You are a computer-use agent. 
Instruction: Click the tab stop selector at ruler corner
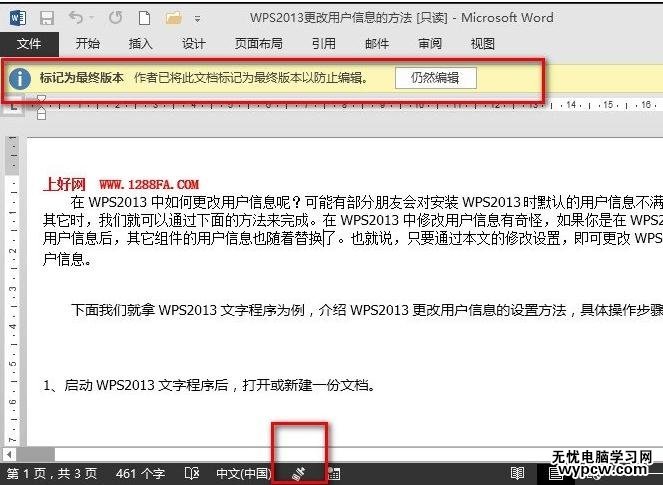[14, 106]
